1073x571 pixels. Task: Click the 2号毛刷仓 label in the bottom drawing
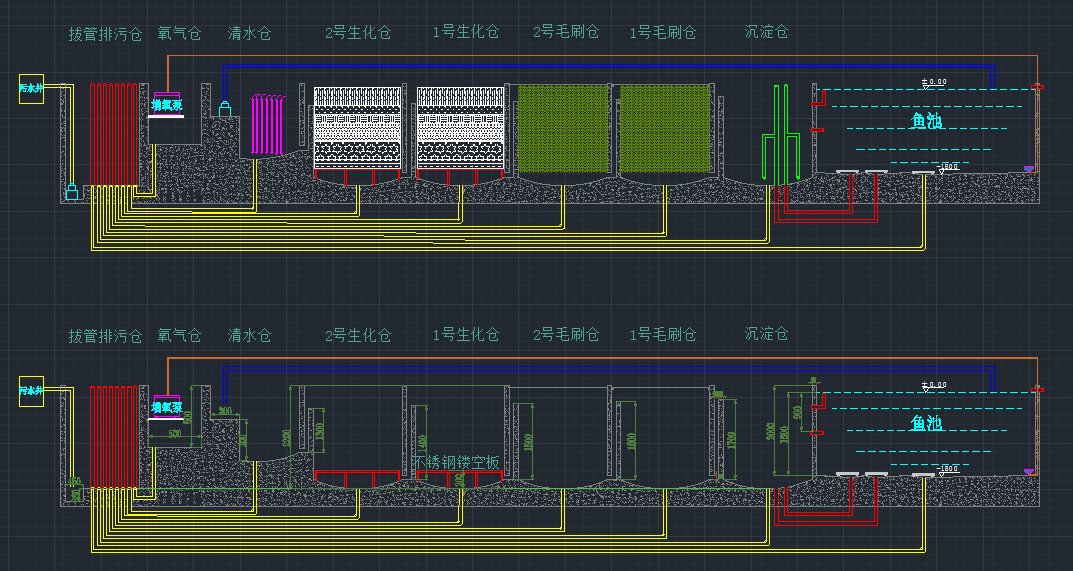[566, 334]
